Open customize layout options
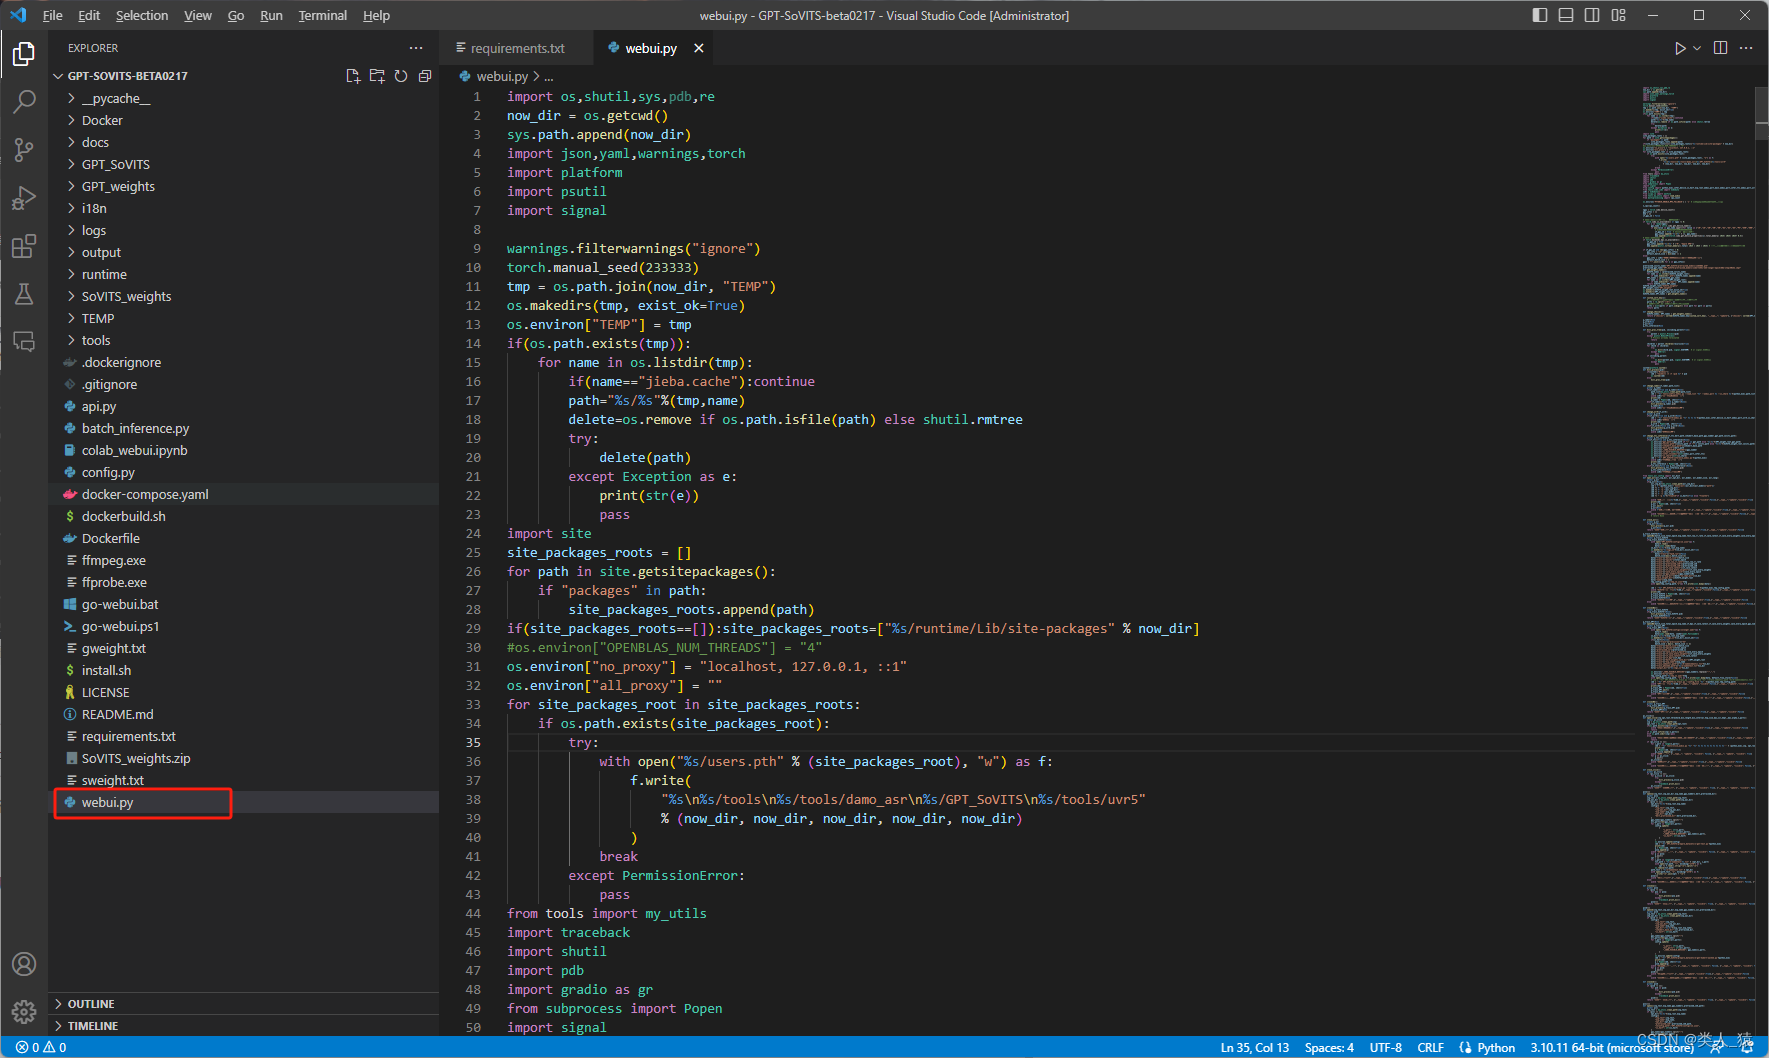This screenshot has width=1769, height=1058. point(1619,15)
